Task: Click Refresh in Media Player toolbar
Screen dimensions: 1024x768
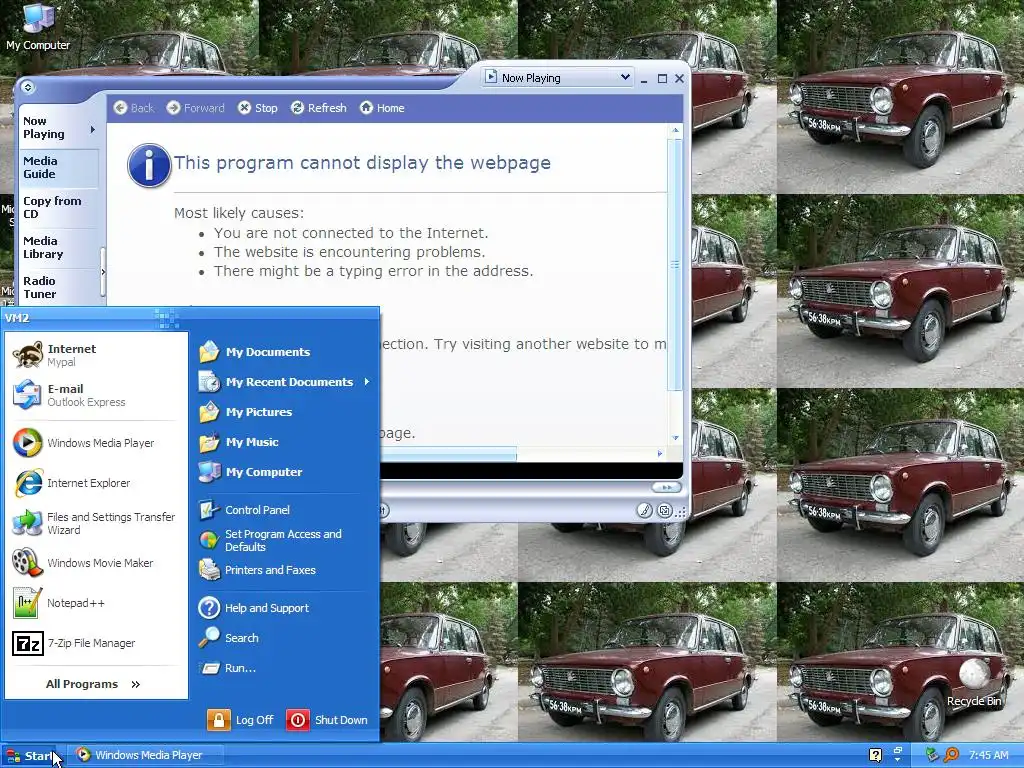Action: 319,108
